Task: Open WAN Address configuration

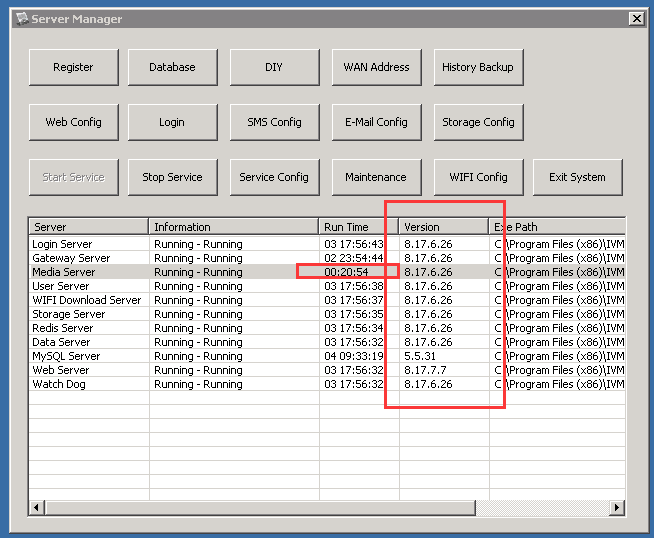Action: pyautogui.click(x=377, y=67)
